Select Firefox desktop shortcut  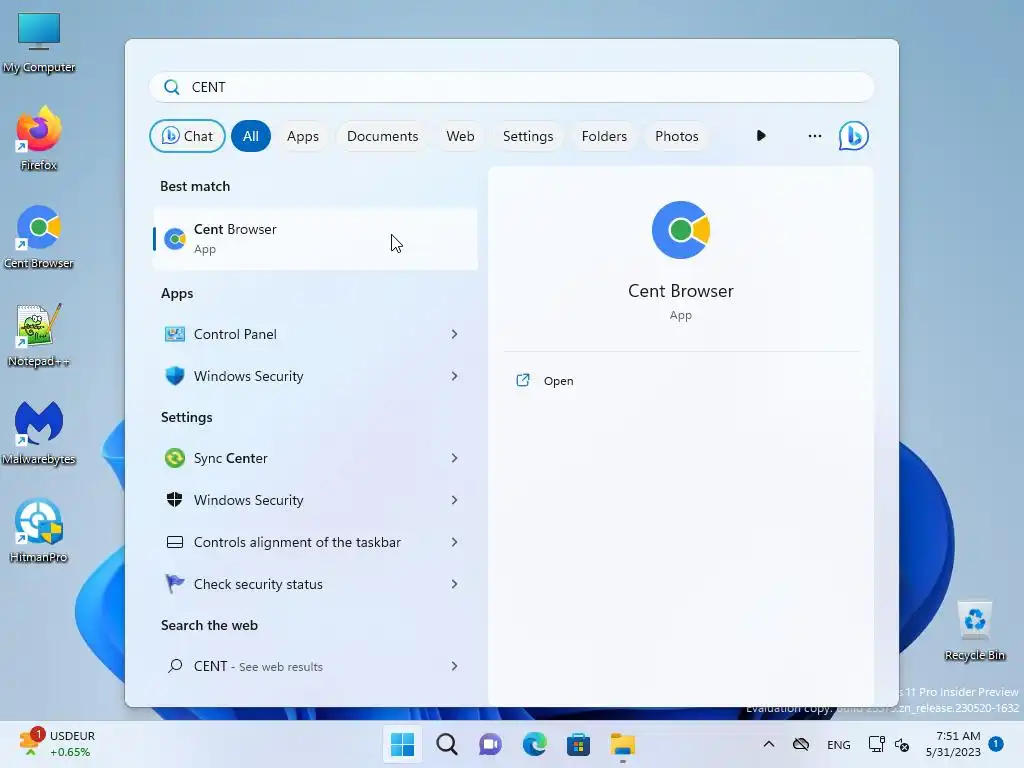tap(39, 139)
